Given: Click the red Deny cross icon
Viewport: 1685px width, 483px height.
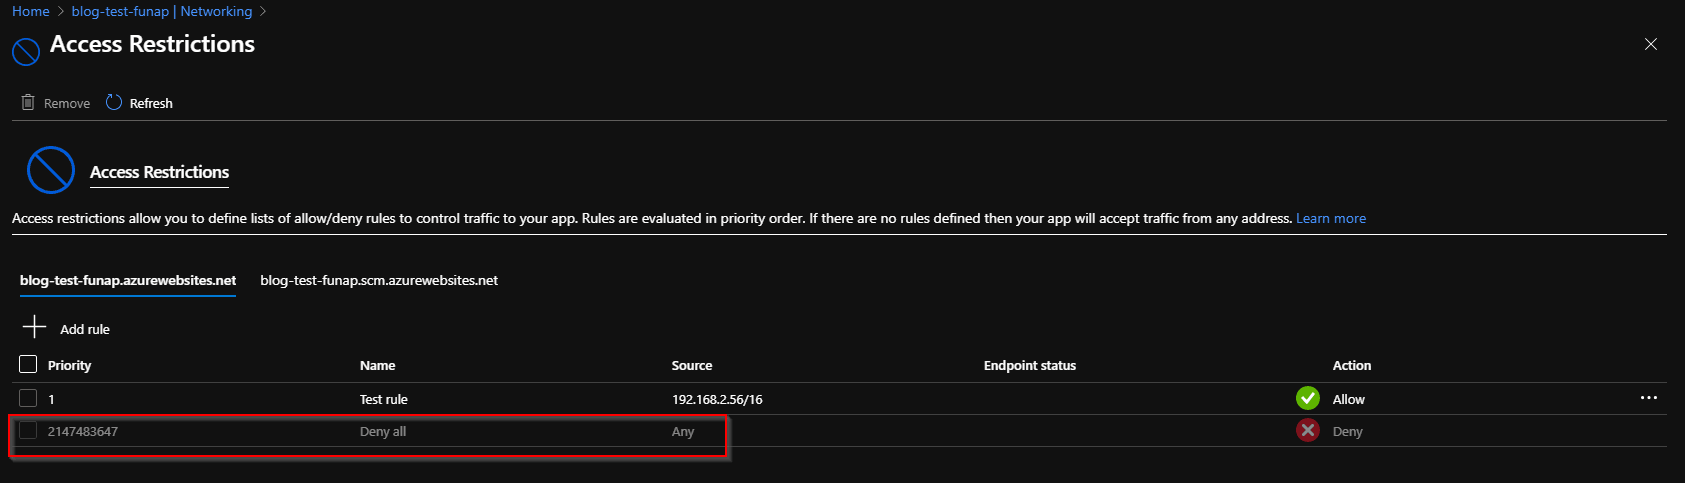Looking at the screenshot, I should [x=1308, y=430].
